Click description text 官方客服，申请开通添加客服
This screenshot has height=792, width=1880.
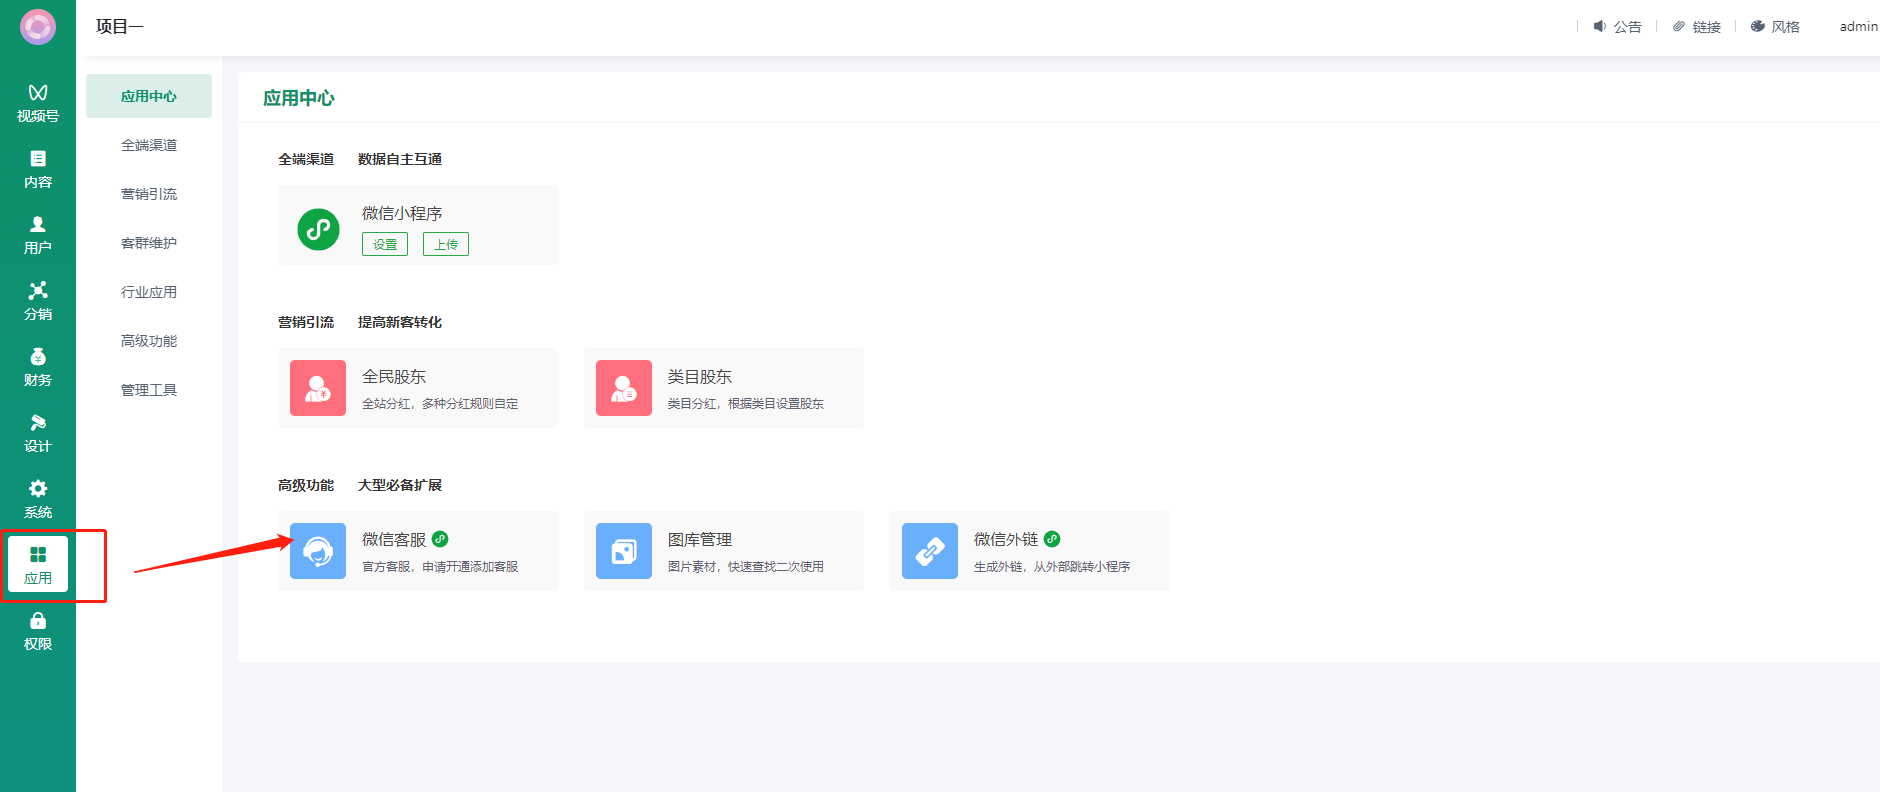440,567
